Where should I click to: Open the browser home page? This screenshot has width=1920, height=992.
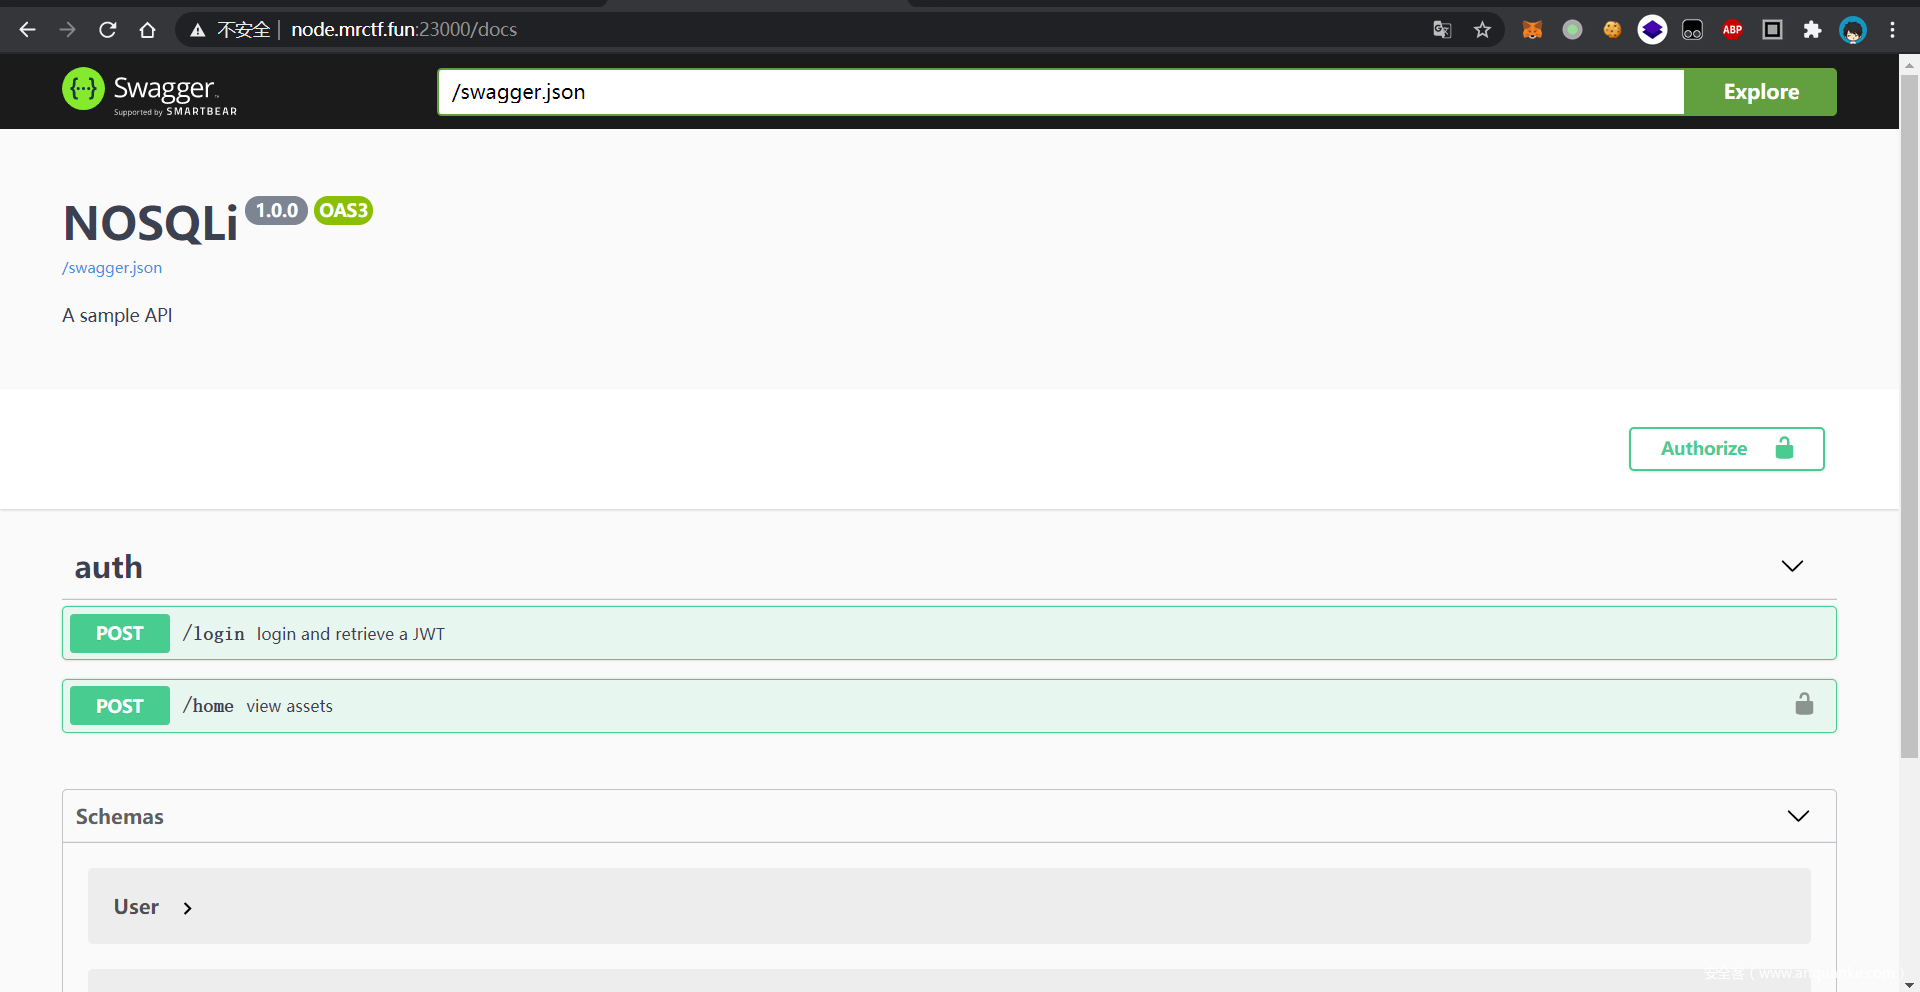(148, 30)
